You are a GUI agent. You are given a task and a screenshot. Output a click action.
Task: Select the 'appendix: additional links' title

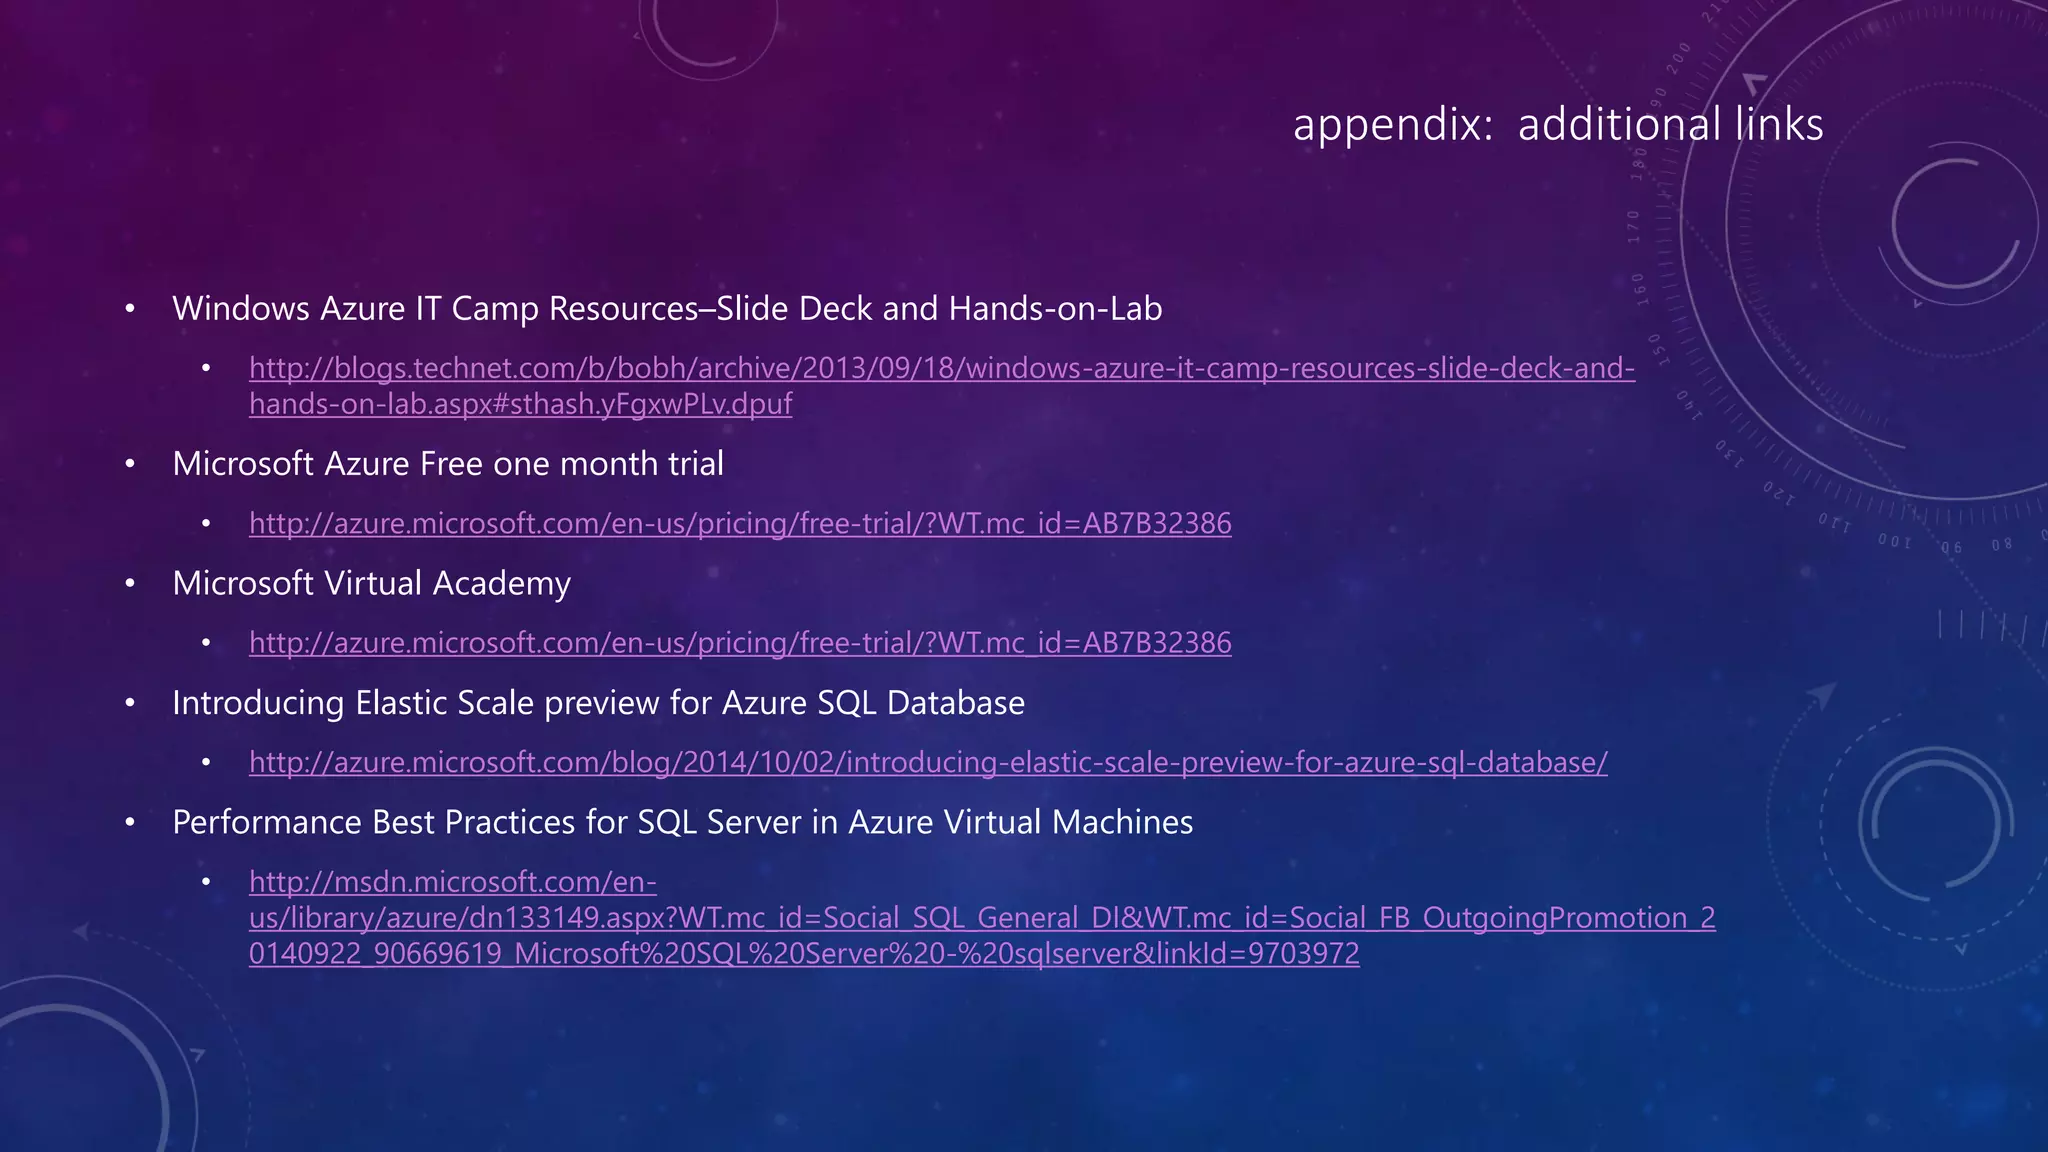click(x=1558, y=125)
